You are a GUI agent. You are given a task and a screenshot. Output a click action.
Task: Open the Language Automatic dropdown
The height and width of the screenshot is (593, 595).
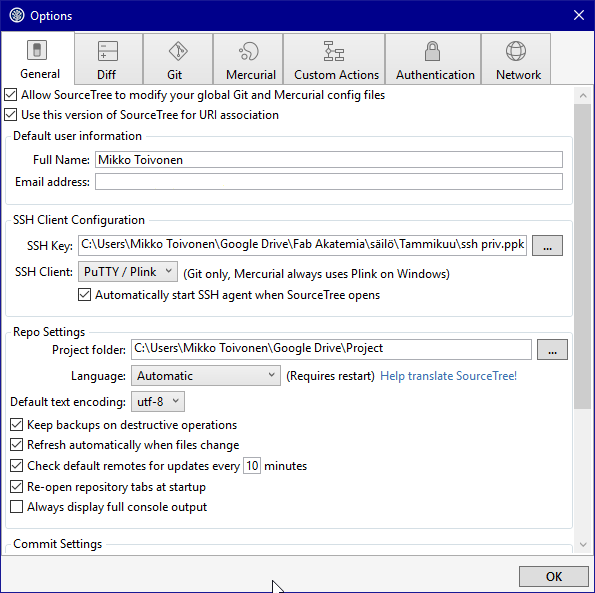pos(206,376)
